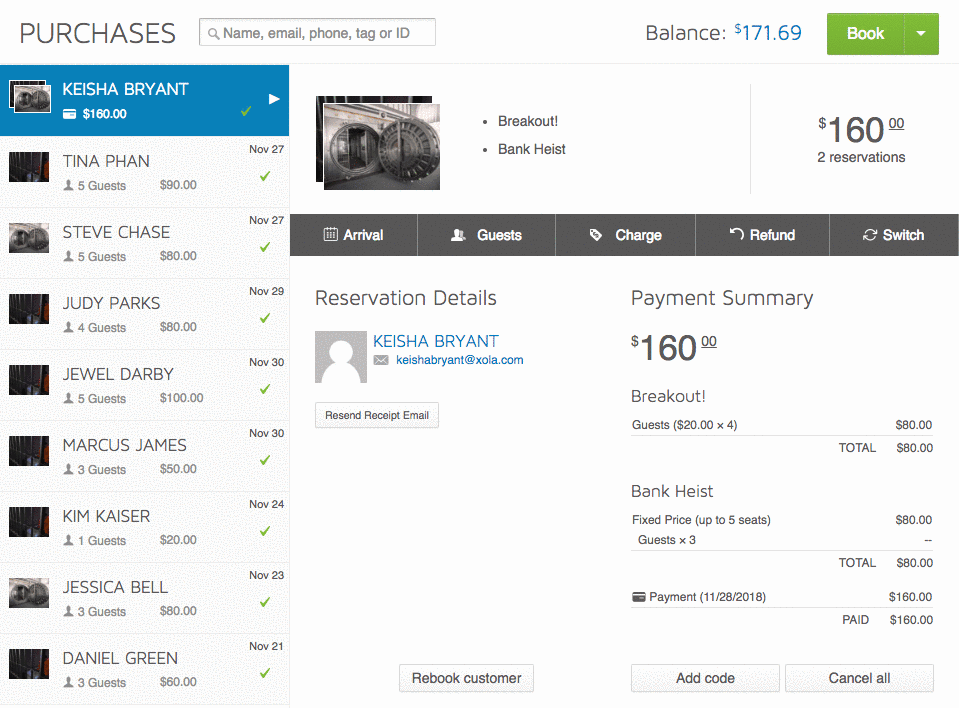This screenshot has width=959, height=708.
Task: Click the 2 reservations text
Action: 861,157
